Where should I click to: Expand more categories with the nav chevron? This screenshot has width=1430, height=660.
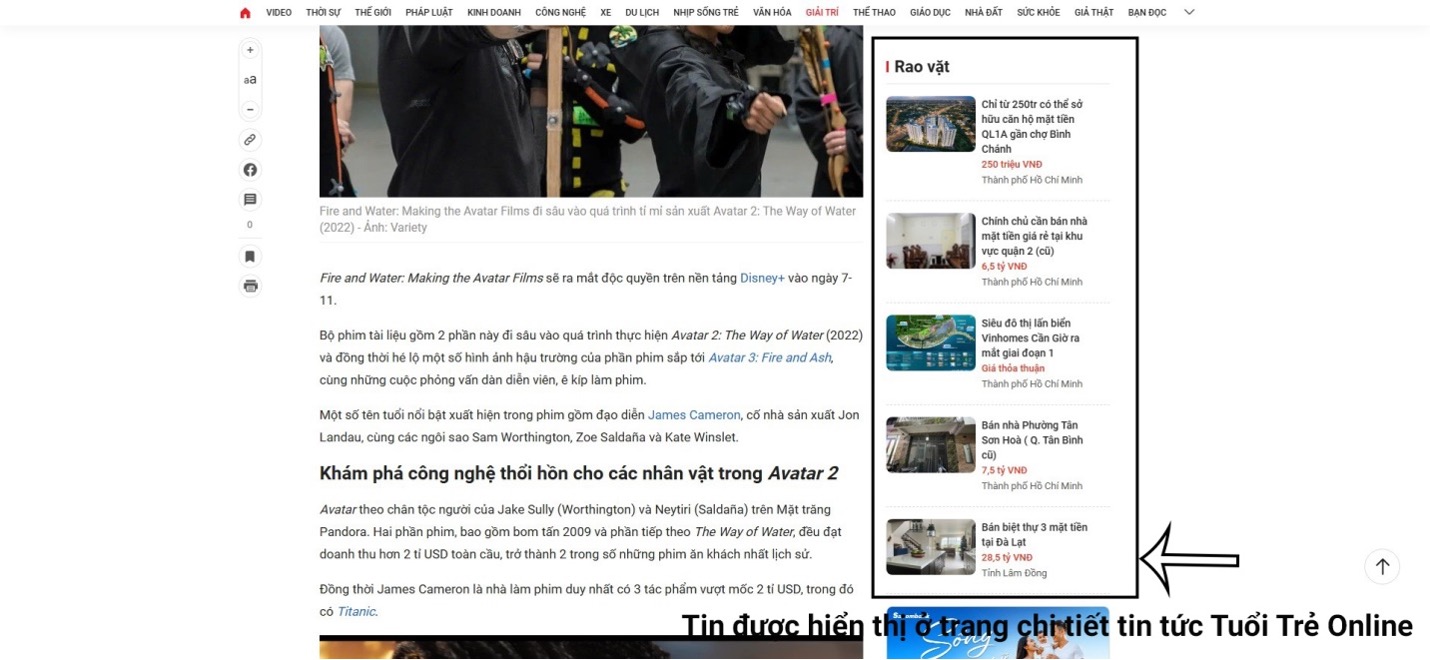point(1189,13)
